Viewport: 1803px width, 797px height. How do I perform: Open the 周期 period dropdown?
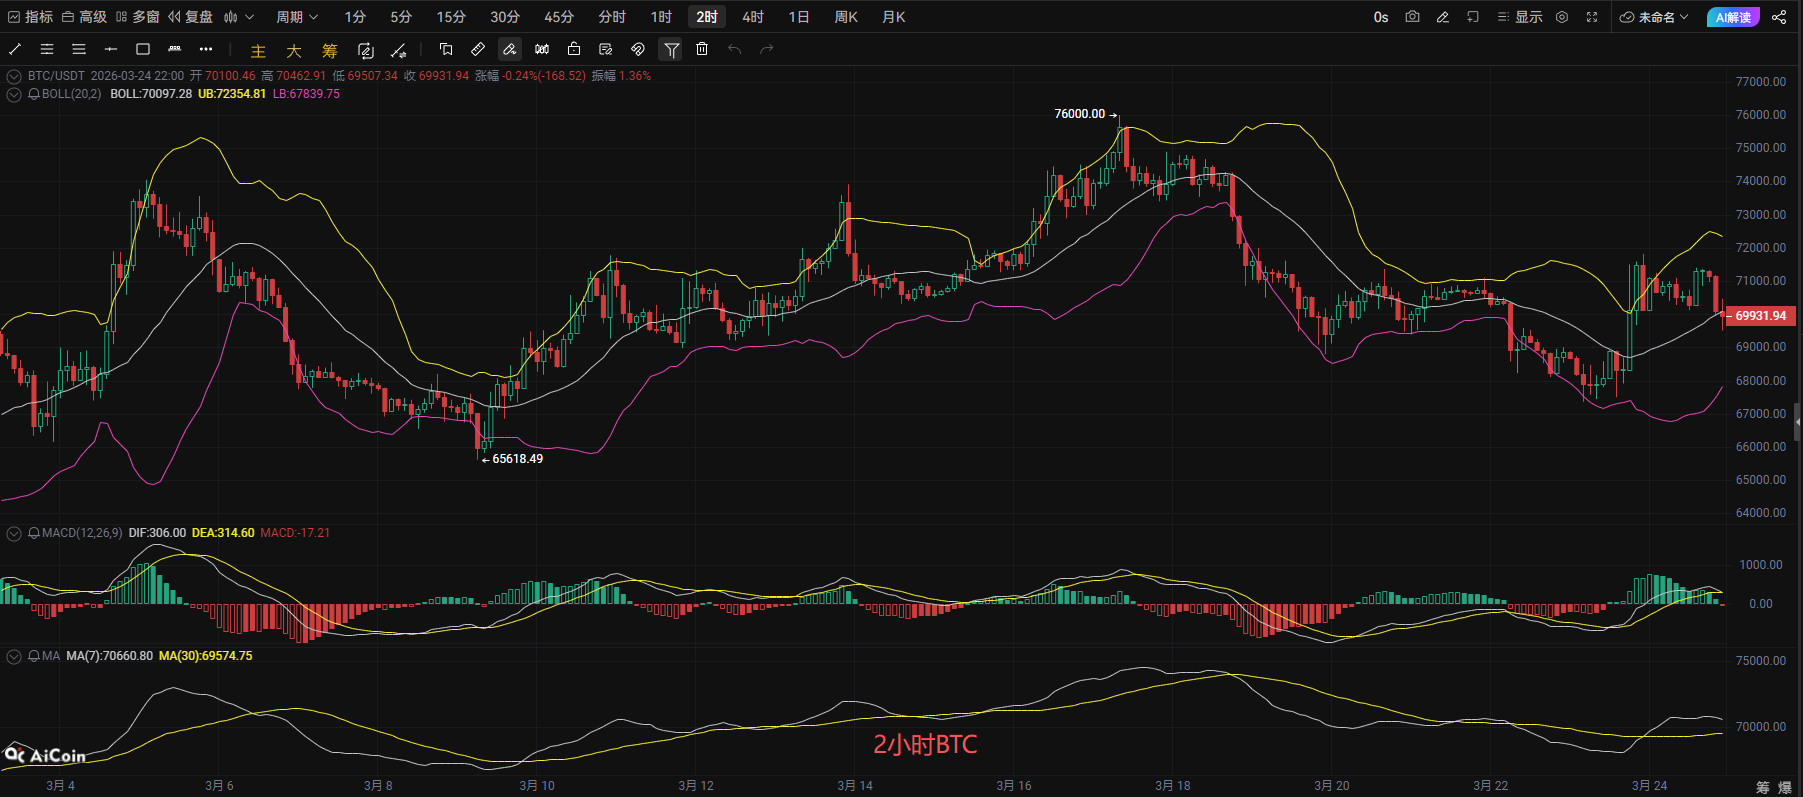tap(297, 17)
